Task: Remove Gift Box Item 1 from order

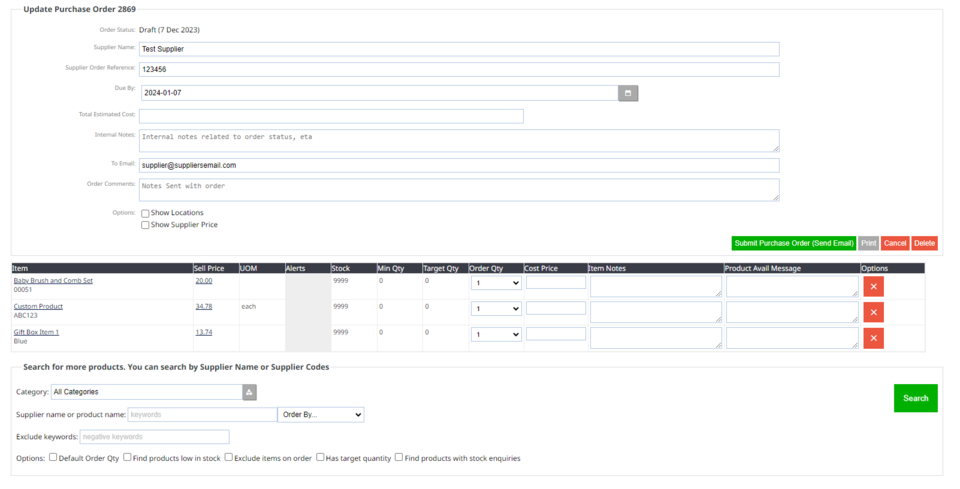Action: click(x=873, y=338)
